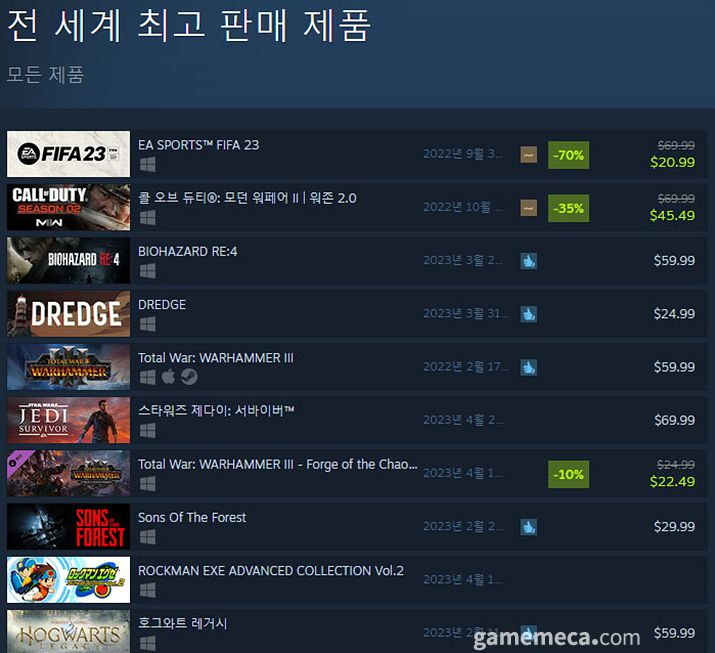The height and width of the screenshot is (653, 715).
Task: Open the DREDGE game thumbnail
Action: pos(68,314)
